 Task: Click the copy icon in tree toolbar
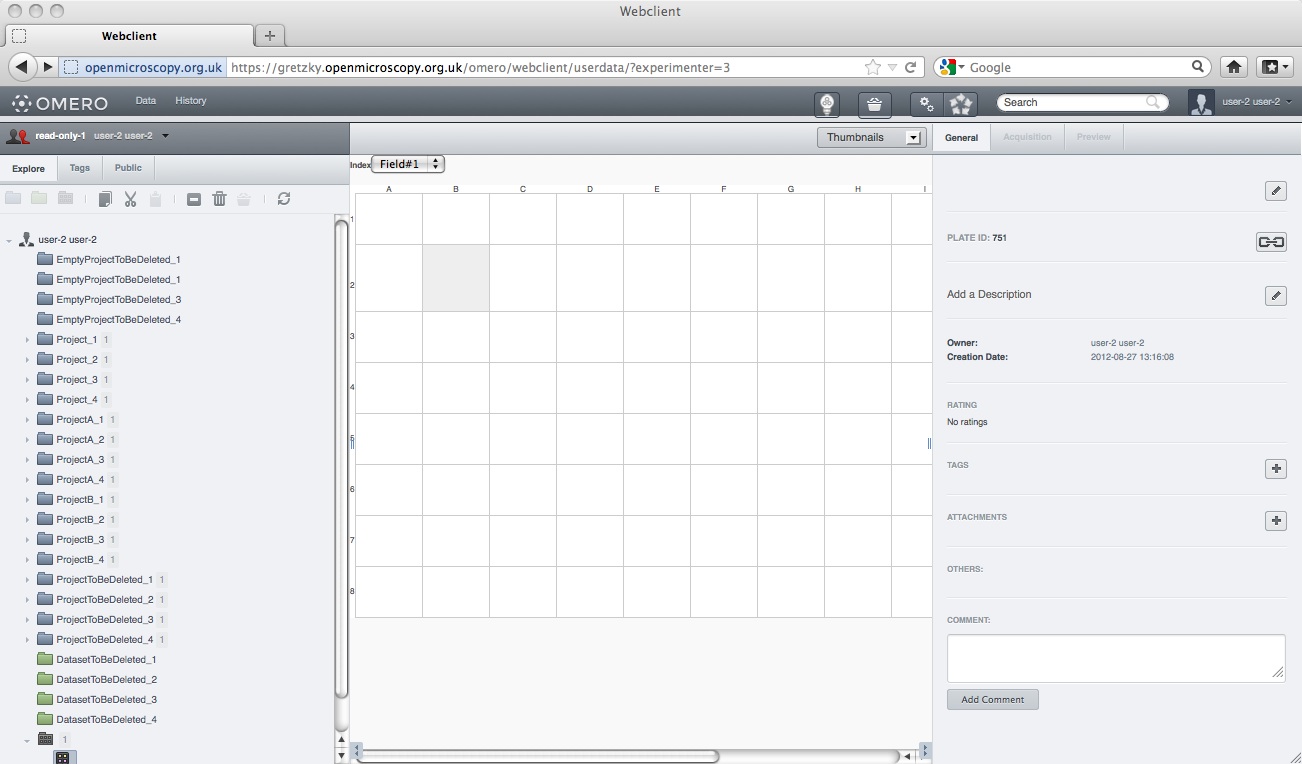click(x=105, y=199)
